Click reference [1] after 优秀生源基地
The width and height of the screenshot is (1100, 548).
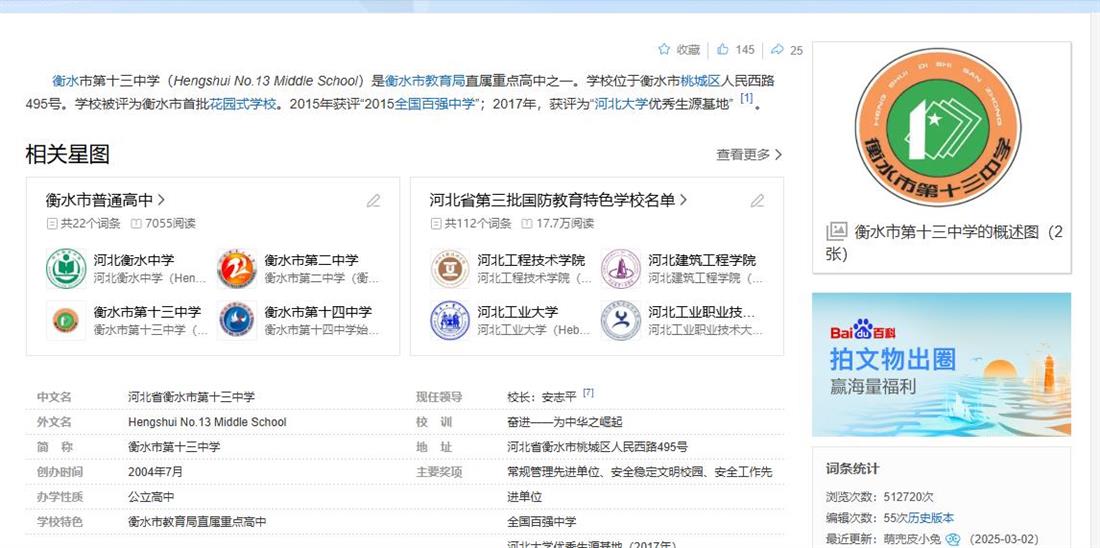[746, 99]
